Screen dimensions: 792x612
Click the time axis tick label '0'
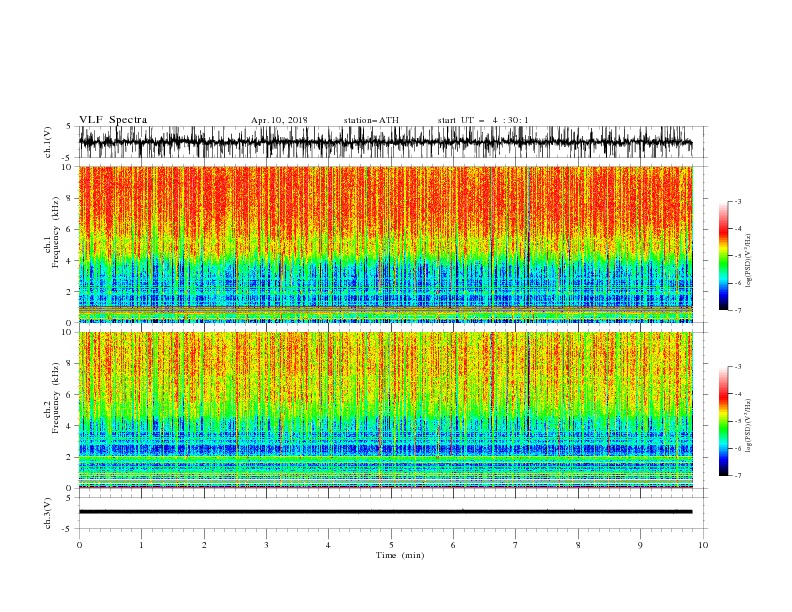point(79,545)
